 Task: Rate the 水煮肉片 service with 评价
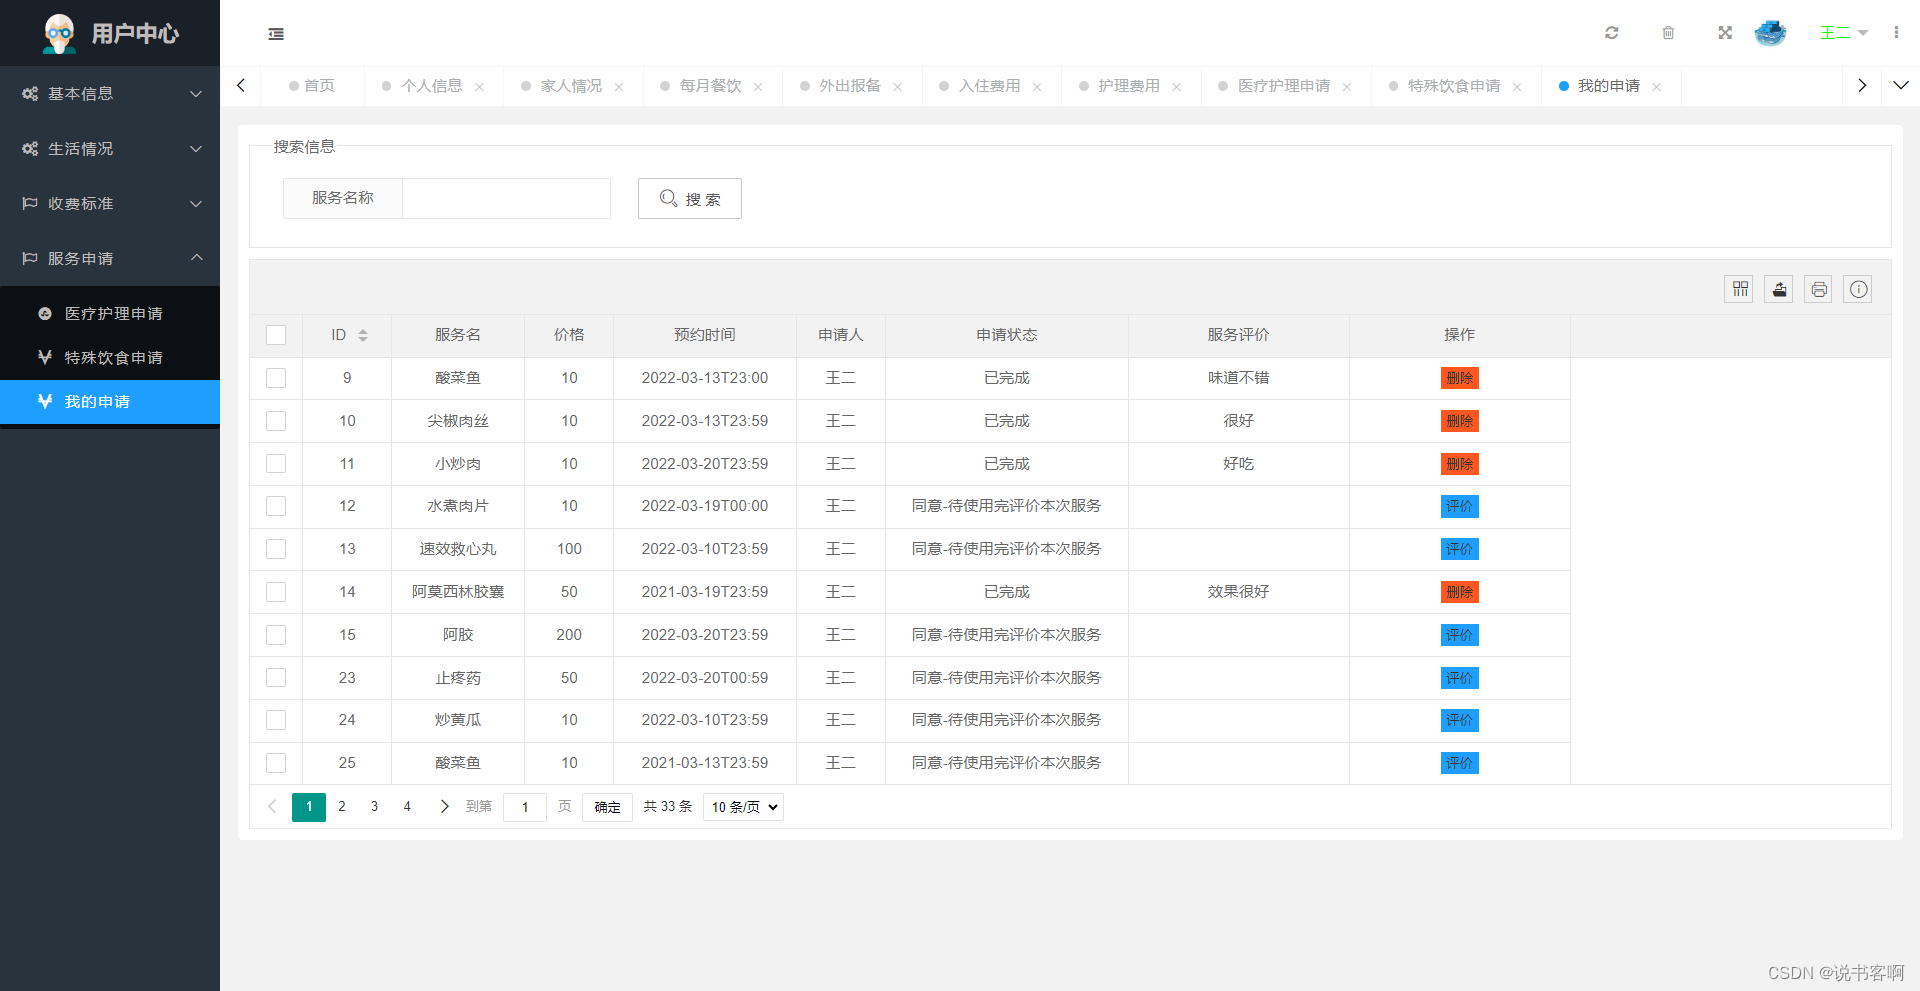pos(1460,506)
